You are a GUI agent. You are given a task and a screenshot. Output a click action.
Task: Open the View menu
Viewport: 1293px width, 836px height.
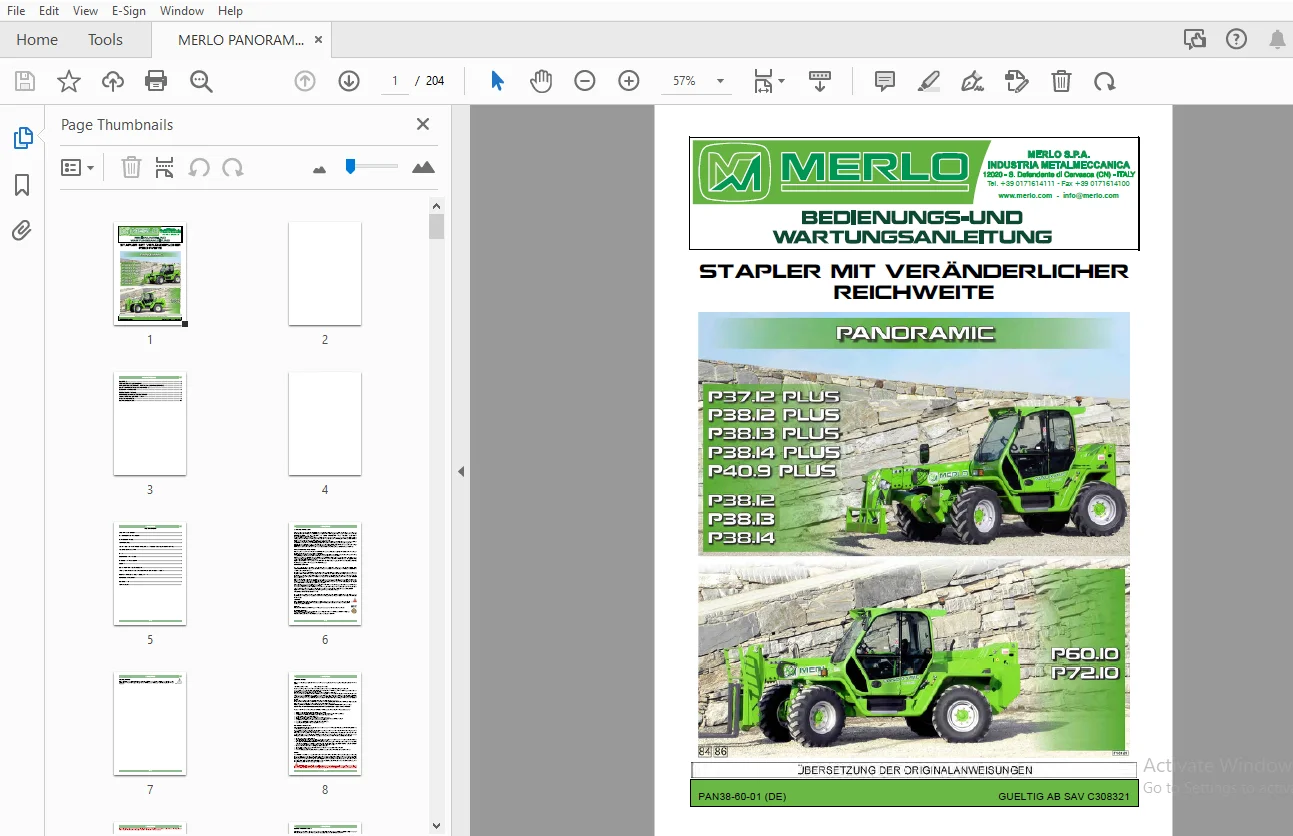tap(85, 11)
